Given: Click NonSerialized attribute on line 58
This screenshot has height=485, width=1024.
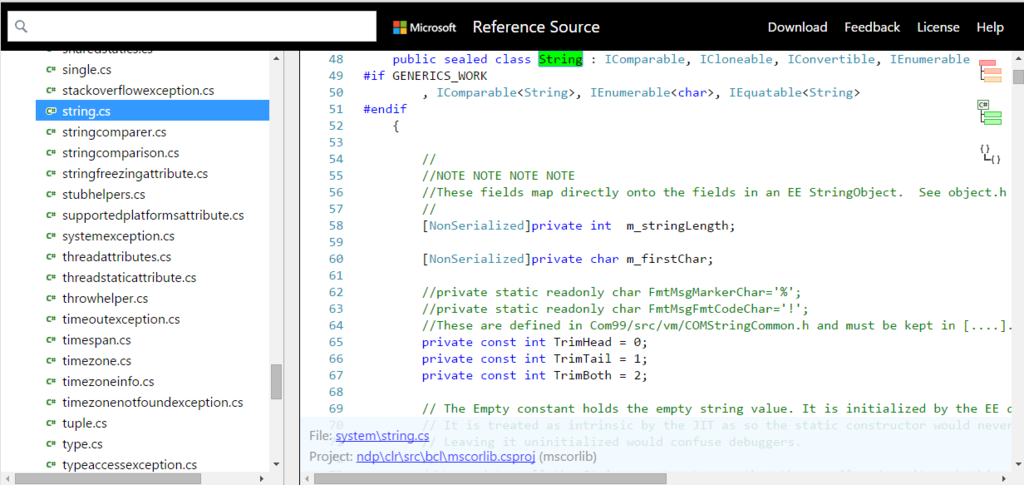Looking at the screenshot, I should (x=476, y=226).
